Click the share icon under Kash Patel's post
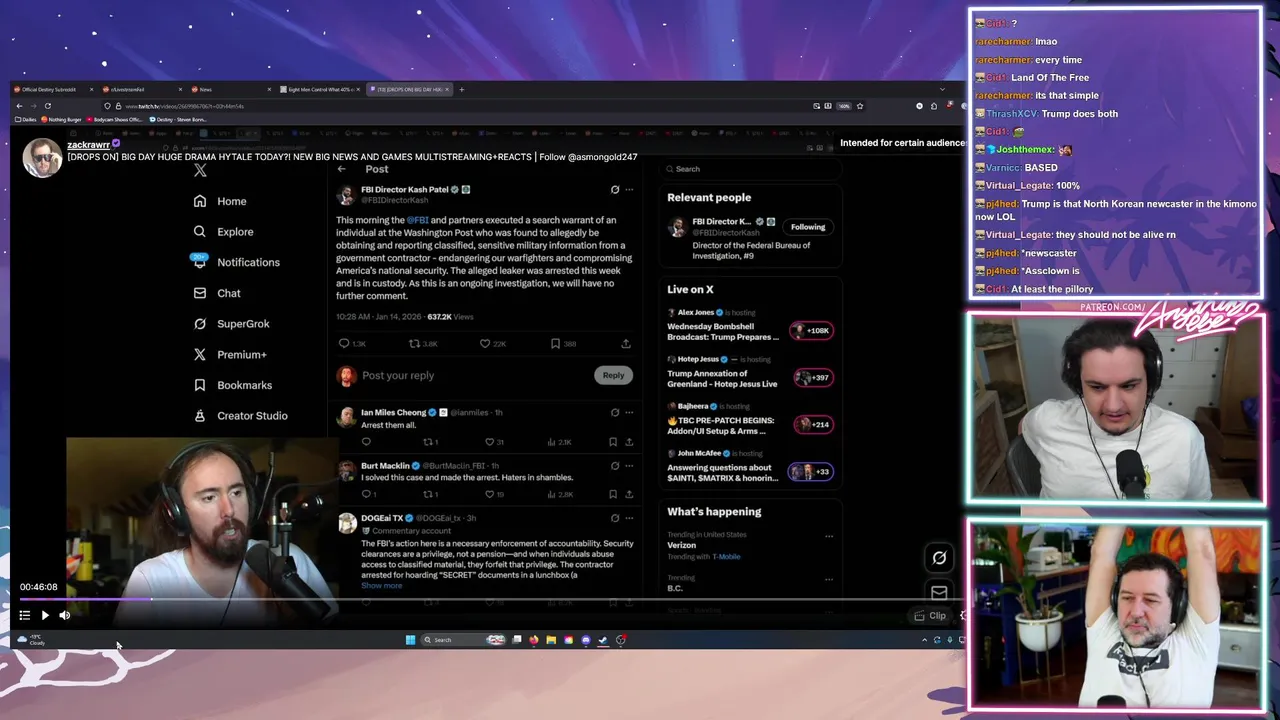 (x=626, y=344)
